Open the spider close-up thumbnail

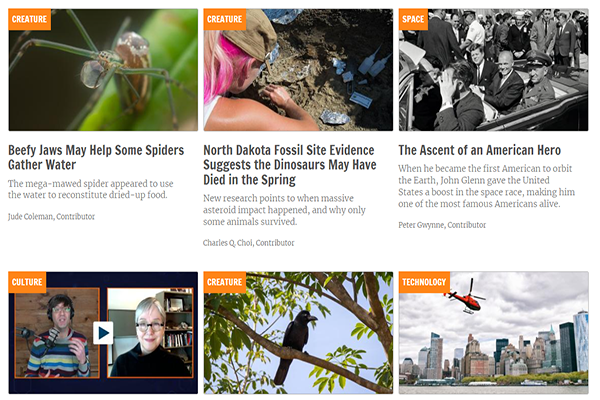click(103, 70)
